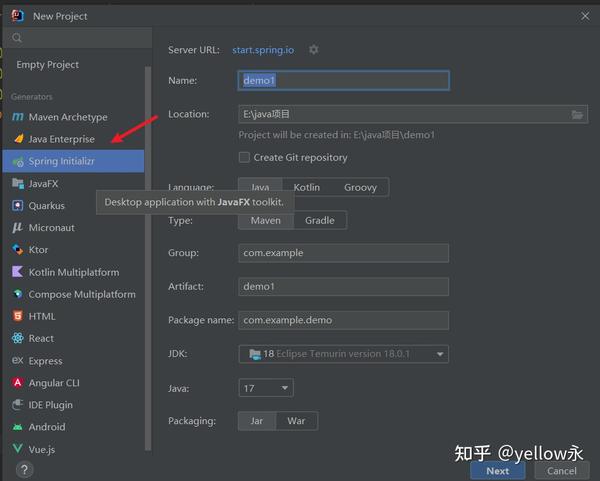The image size is (600, 481).
Task: Select the Android generator icon
Action: [18, 427]
